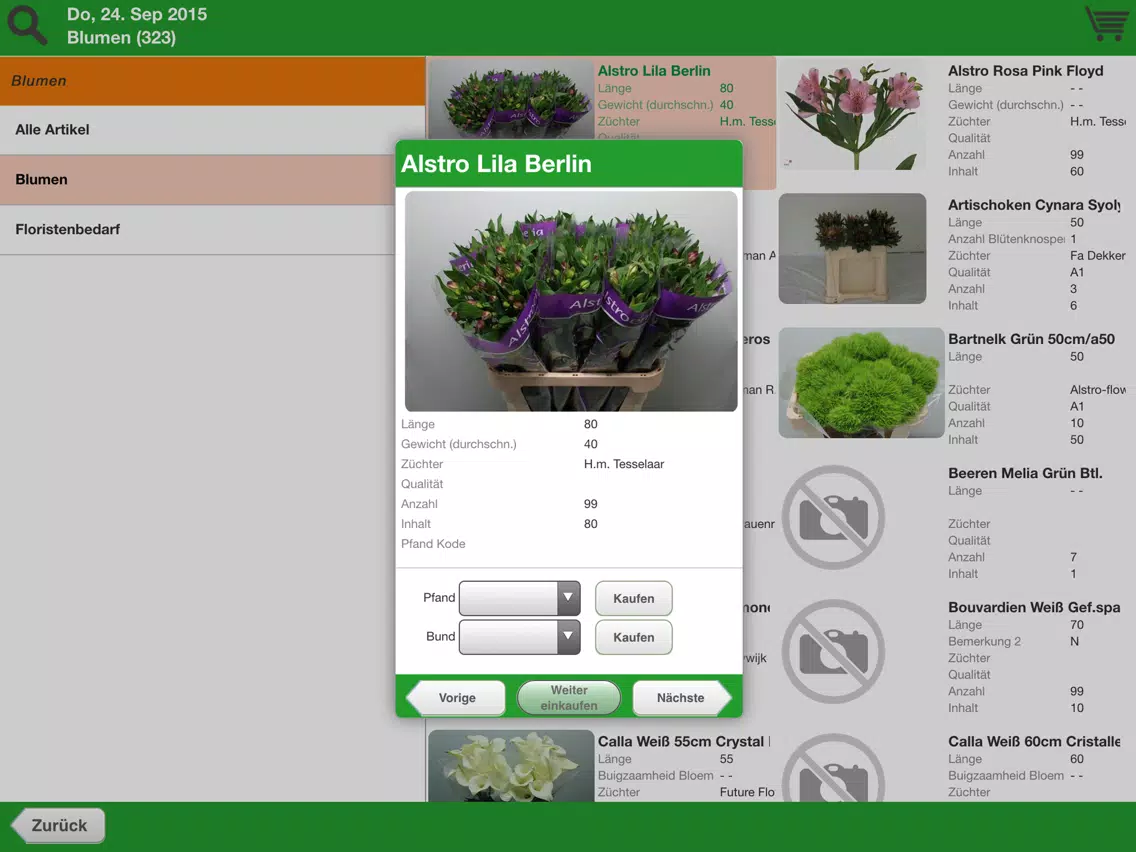The image size is (1136, 852).
Task: Click the orange Blumen header
Action: (x=212, y=80)
